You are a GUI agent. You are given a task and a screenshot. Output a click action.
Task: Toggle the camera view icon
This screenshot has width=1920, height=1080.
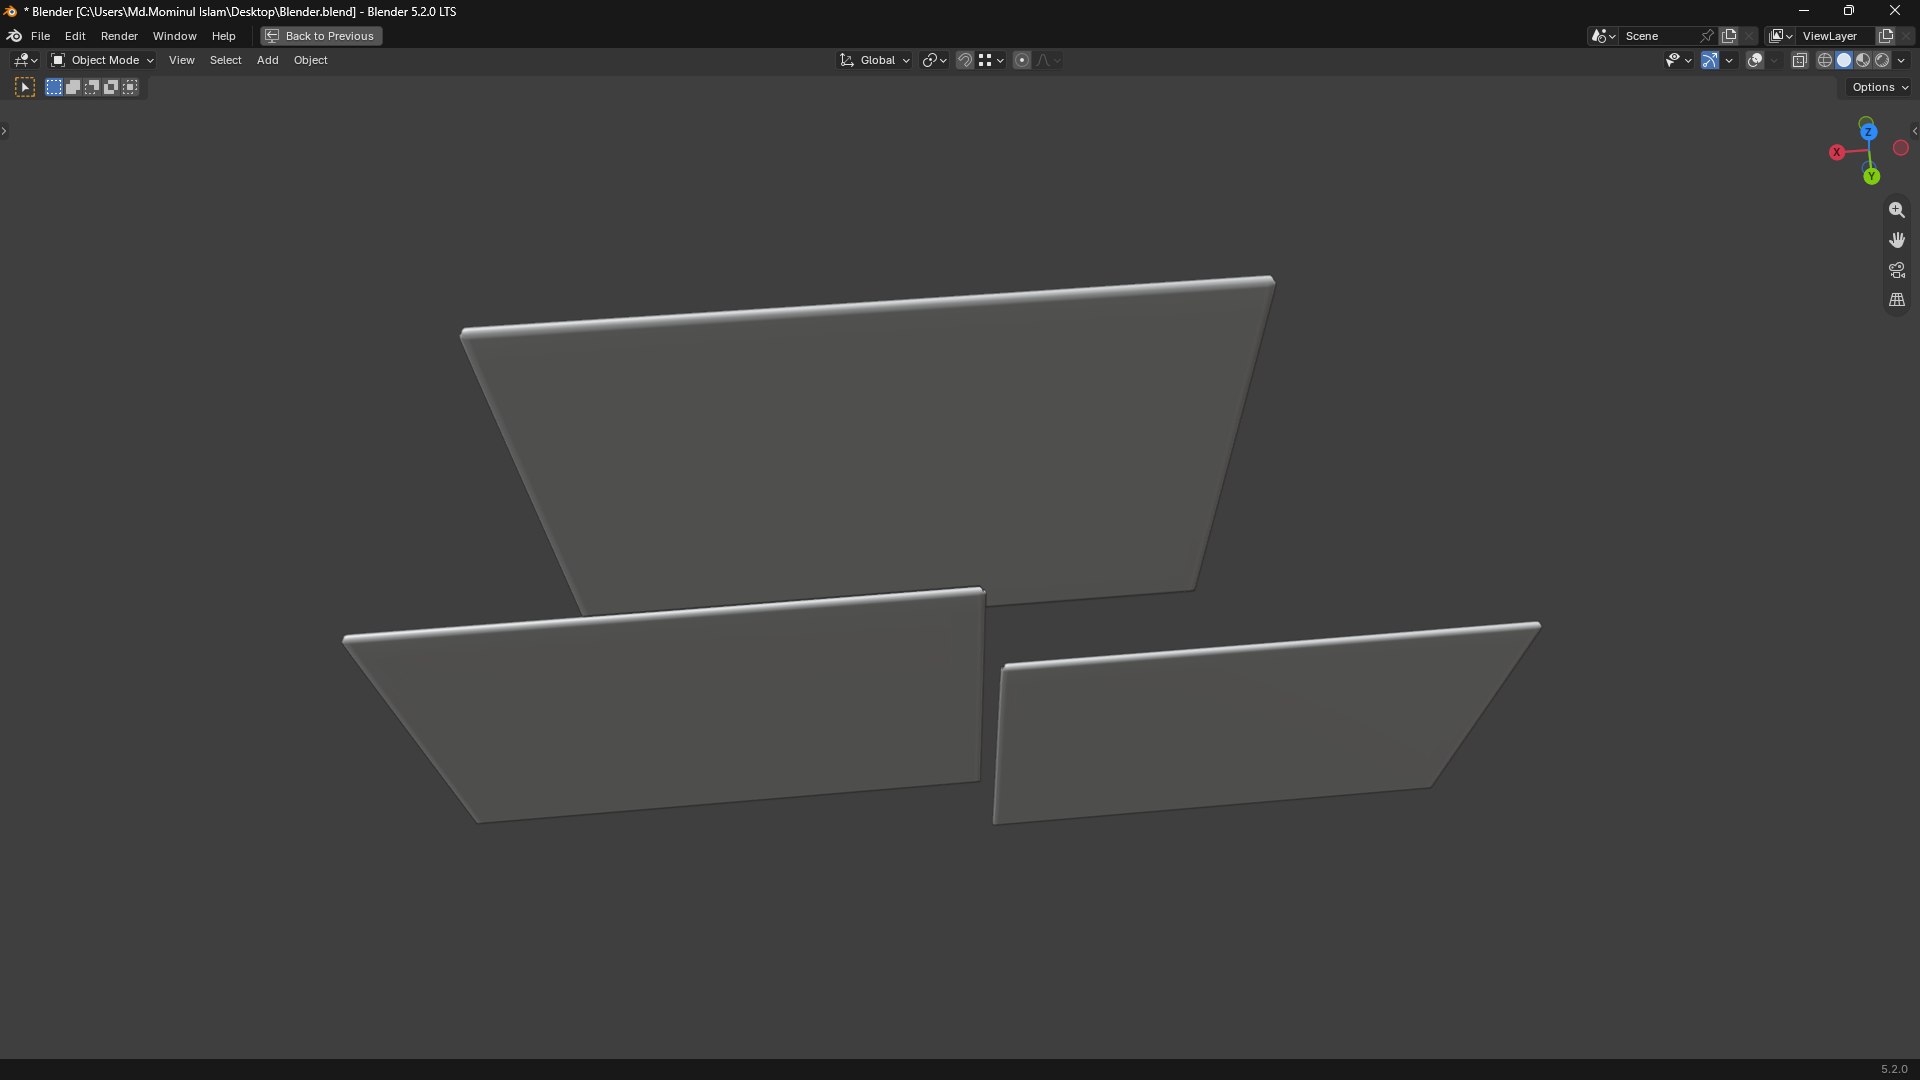click(1896, 270)
